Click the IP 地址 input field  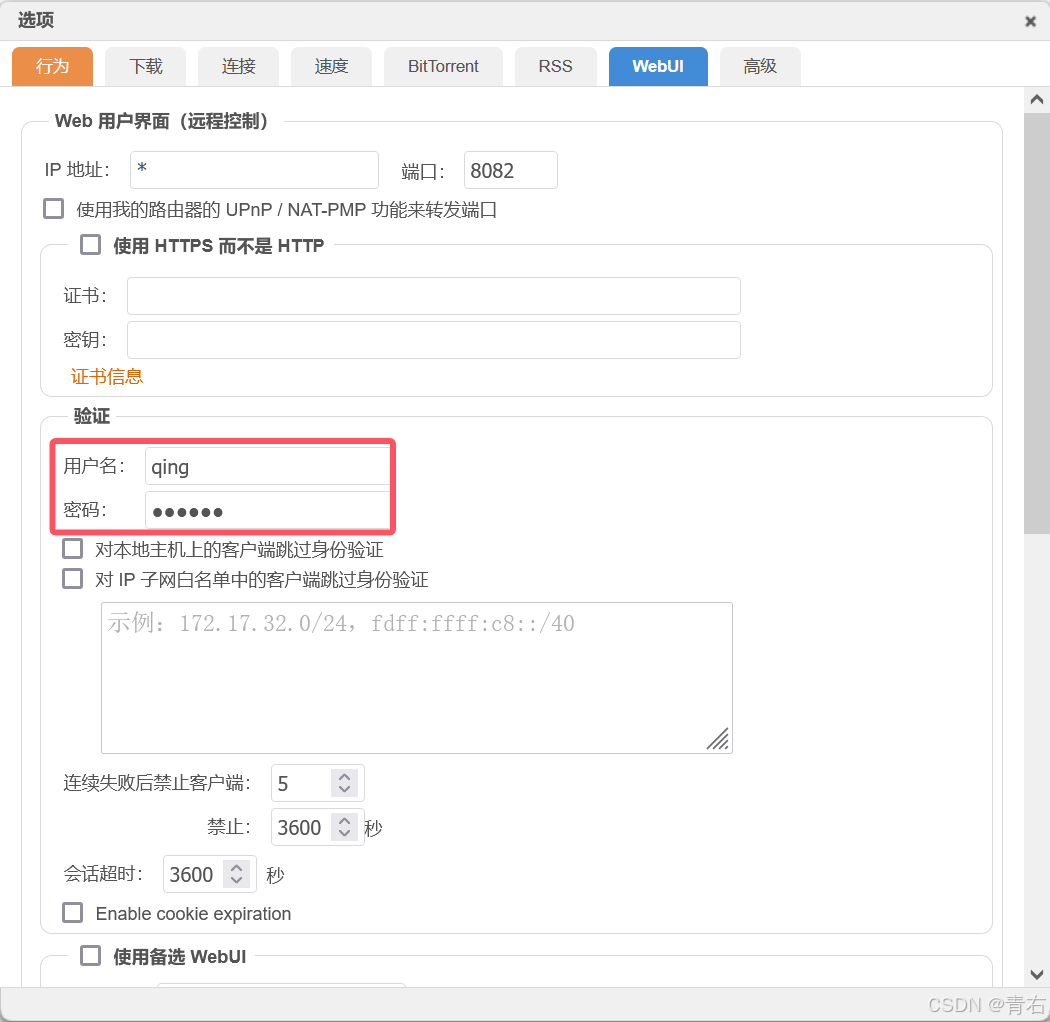254,170
